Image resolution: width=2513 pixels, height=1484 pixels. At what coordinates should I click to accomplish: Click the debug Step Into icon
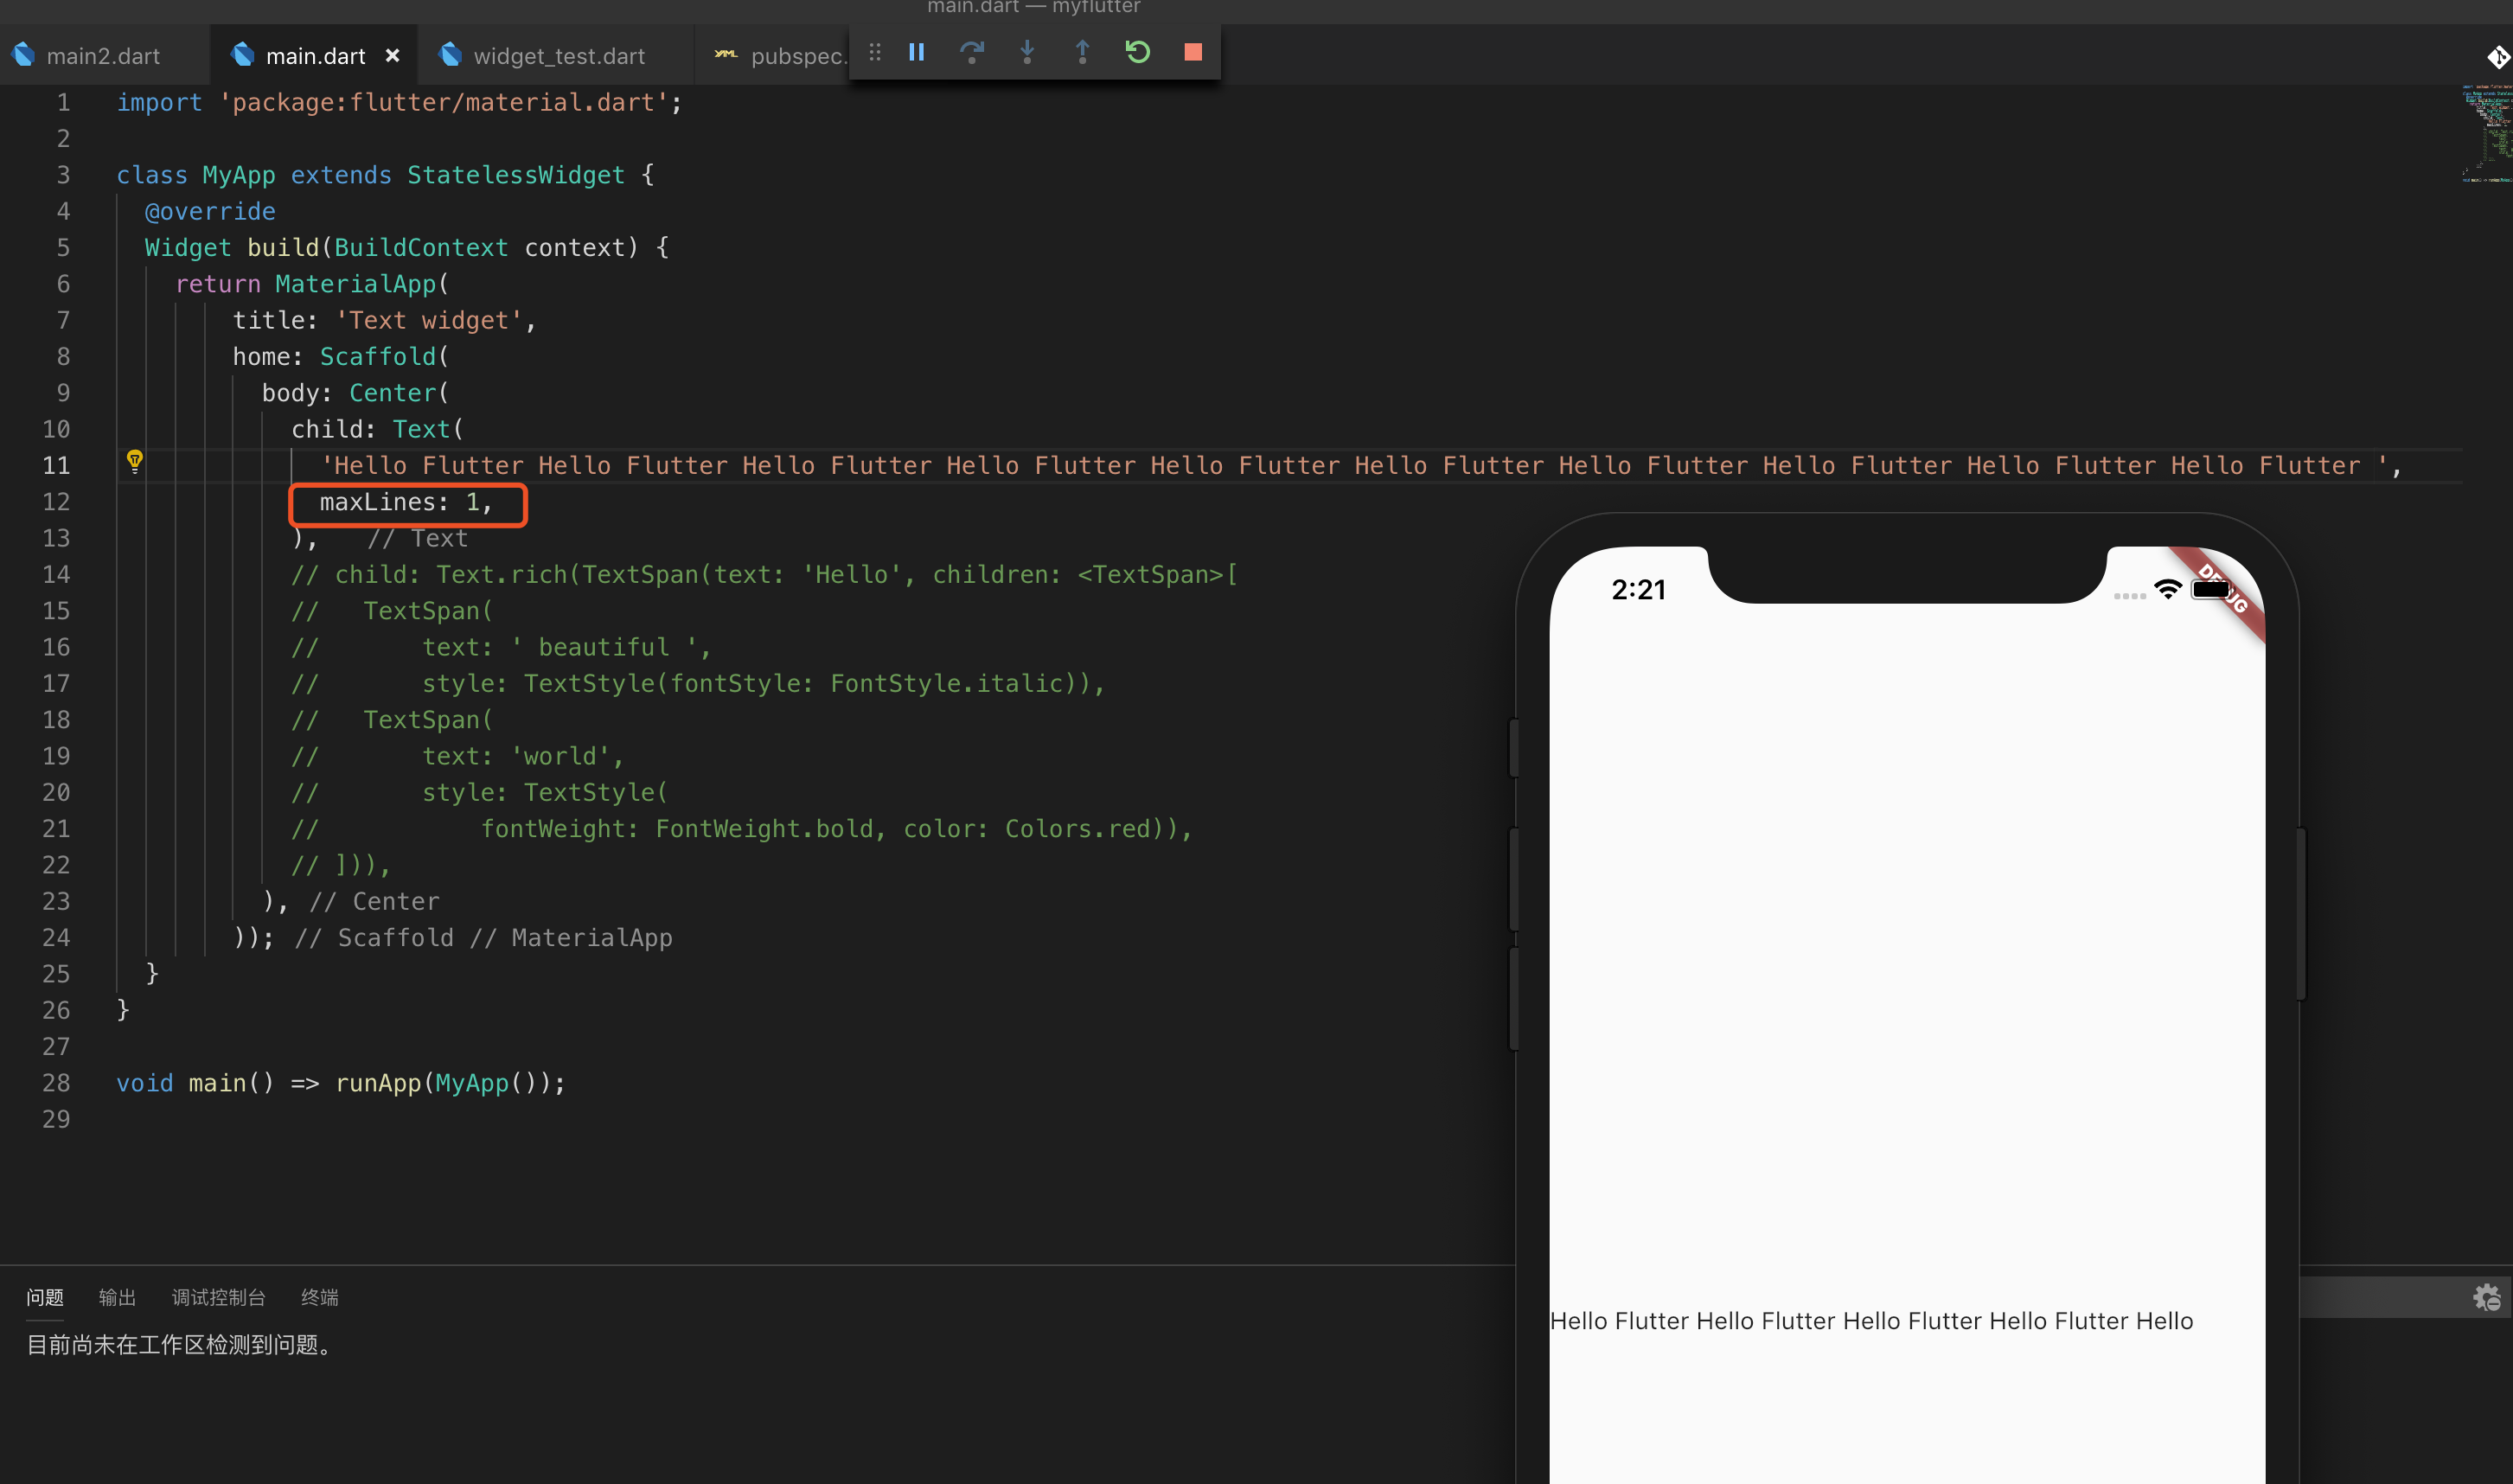pyautogui.click(x=1027, y=52)
